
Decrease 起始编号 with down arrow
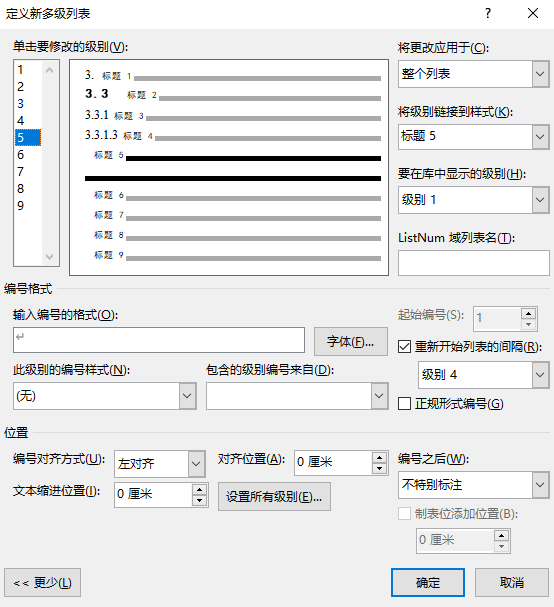point(528,324)
